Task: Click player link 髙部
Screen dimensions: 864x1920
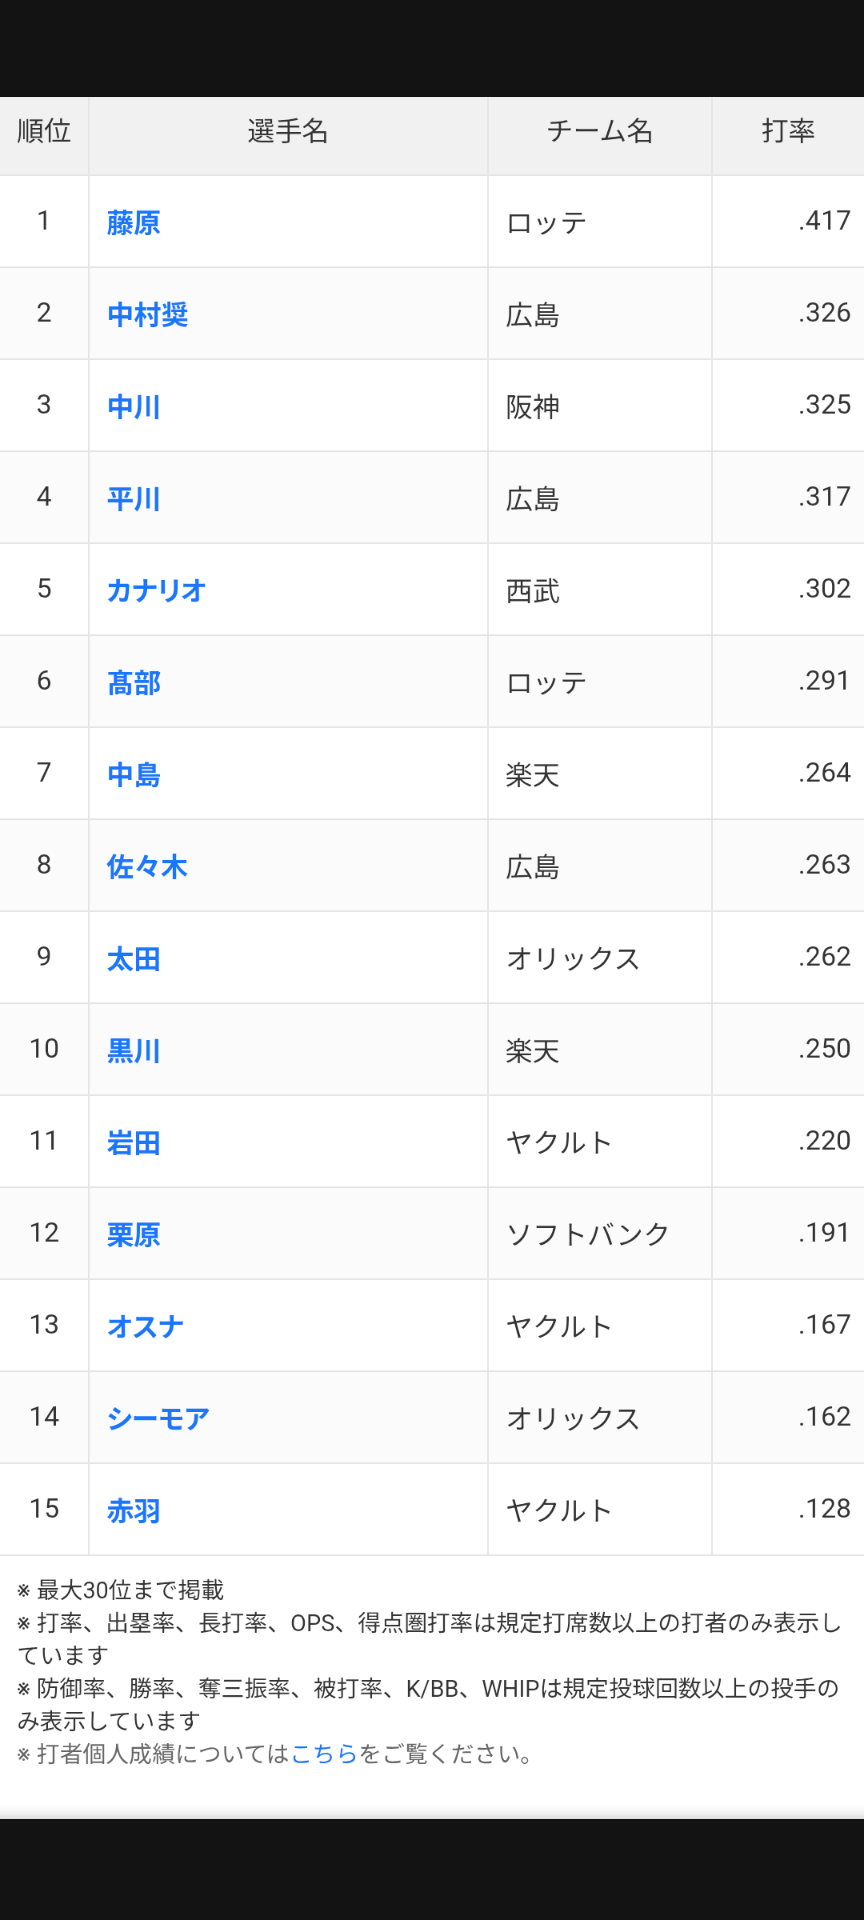Action: (134, 682)
